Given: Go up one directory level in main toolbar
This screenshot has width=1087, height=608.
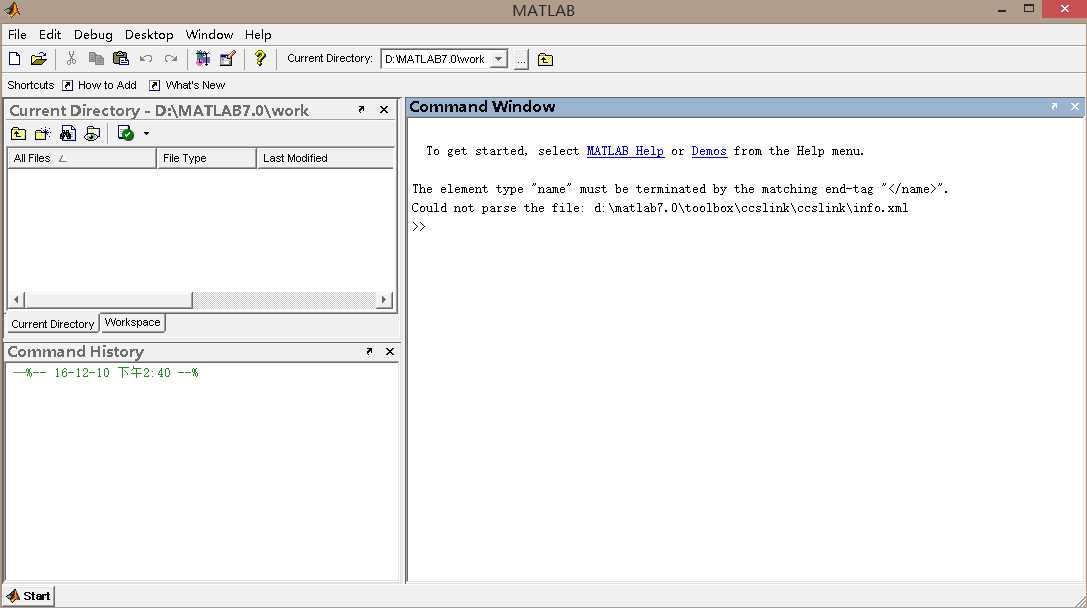Looking at the screenshot, I should click(546, 60).
